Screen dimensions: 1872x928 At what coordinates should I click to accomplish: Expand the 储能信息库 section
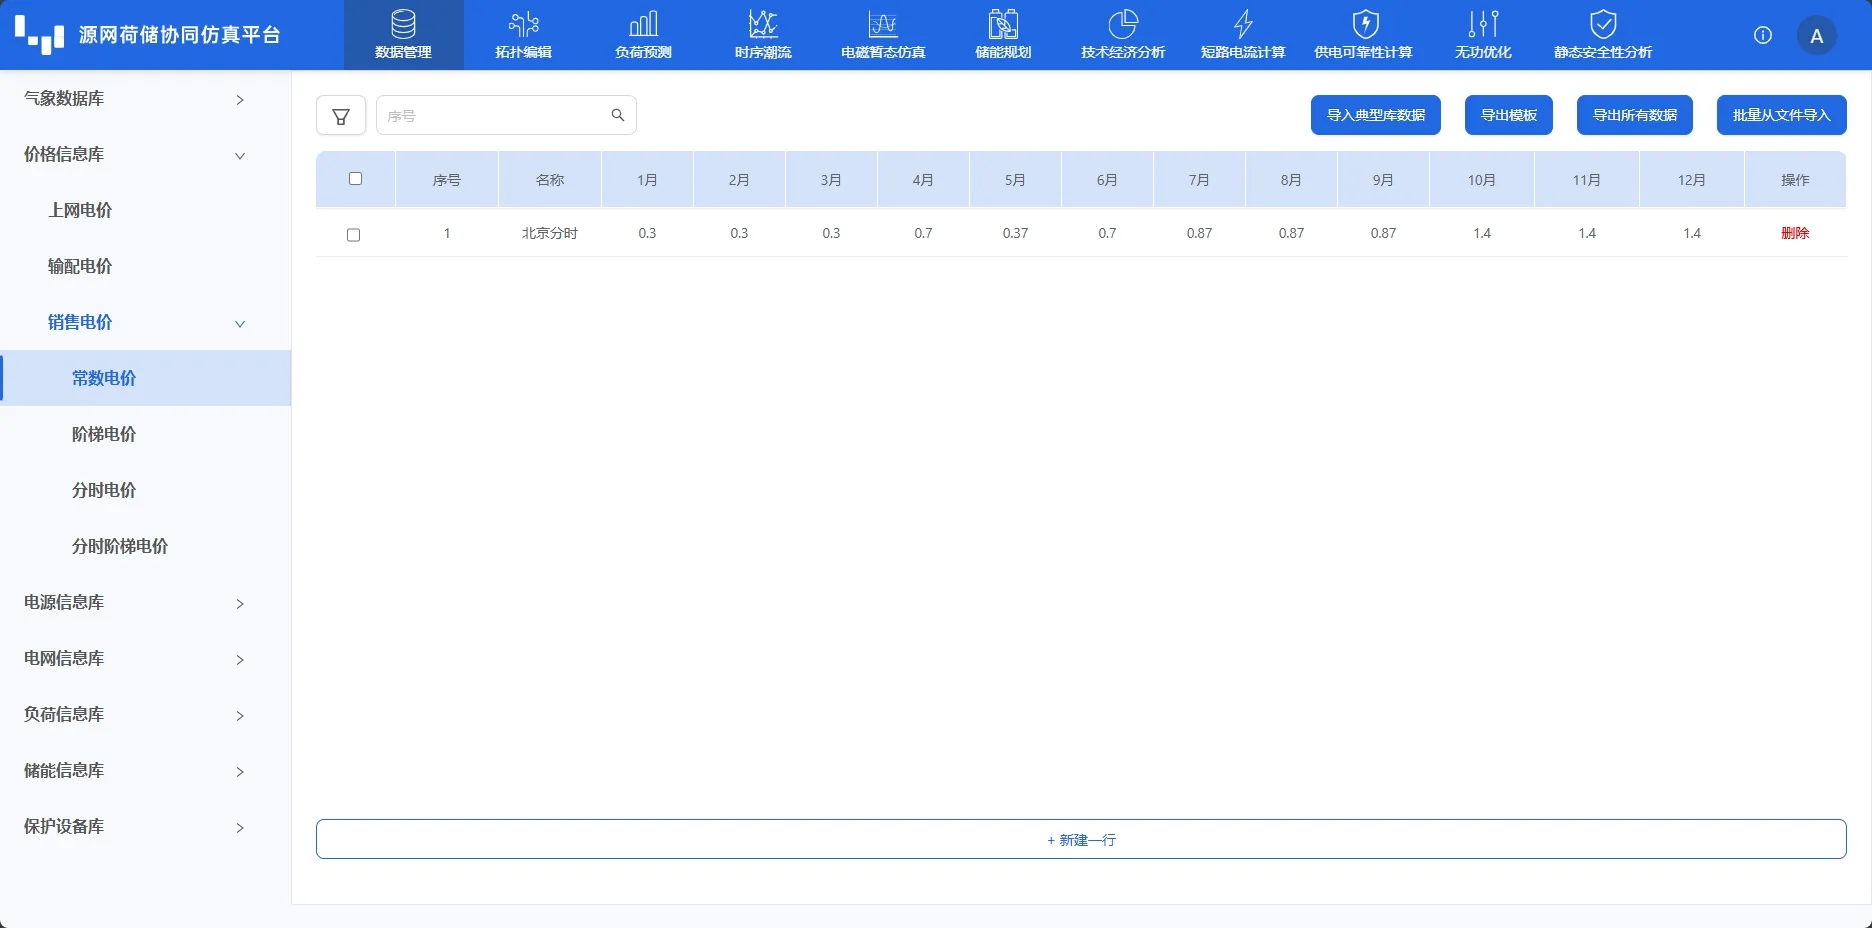coord(145,770)
